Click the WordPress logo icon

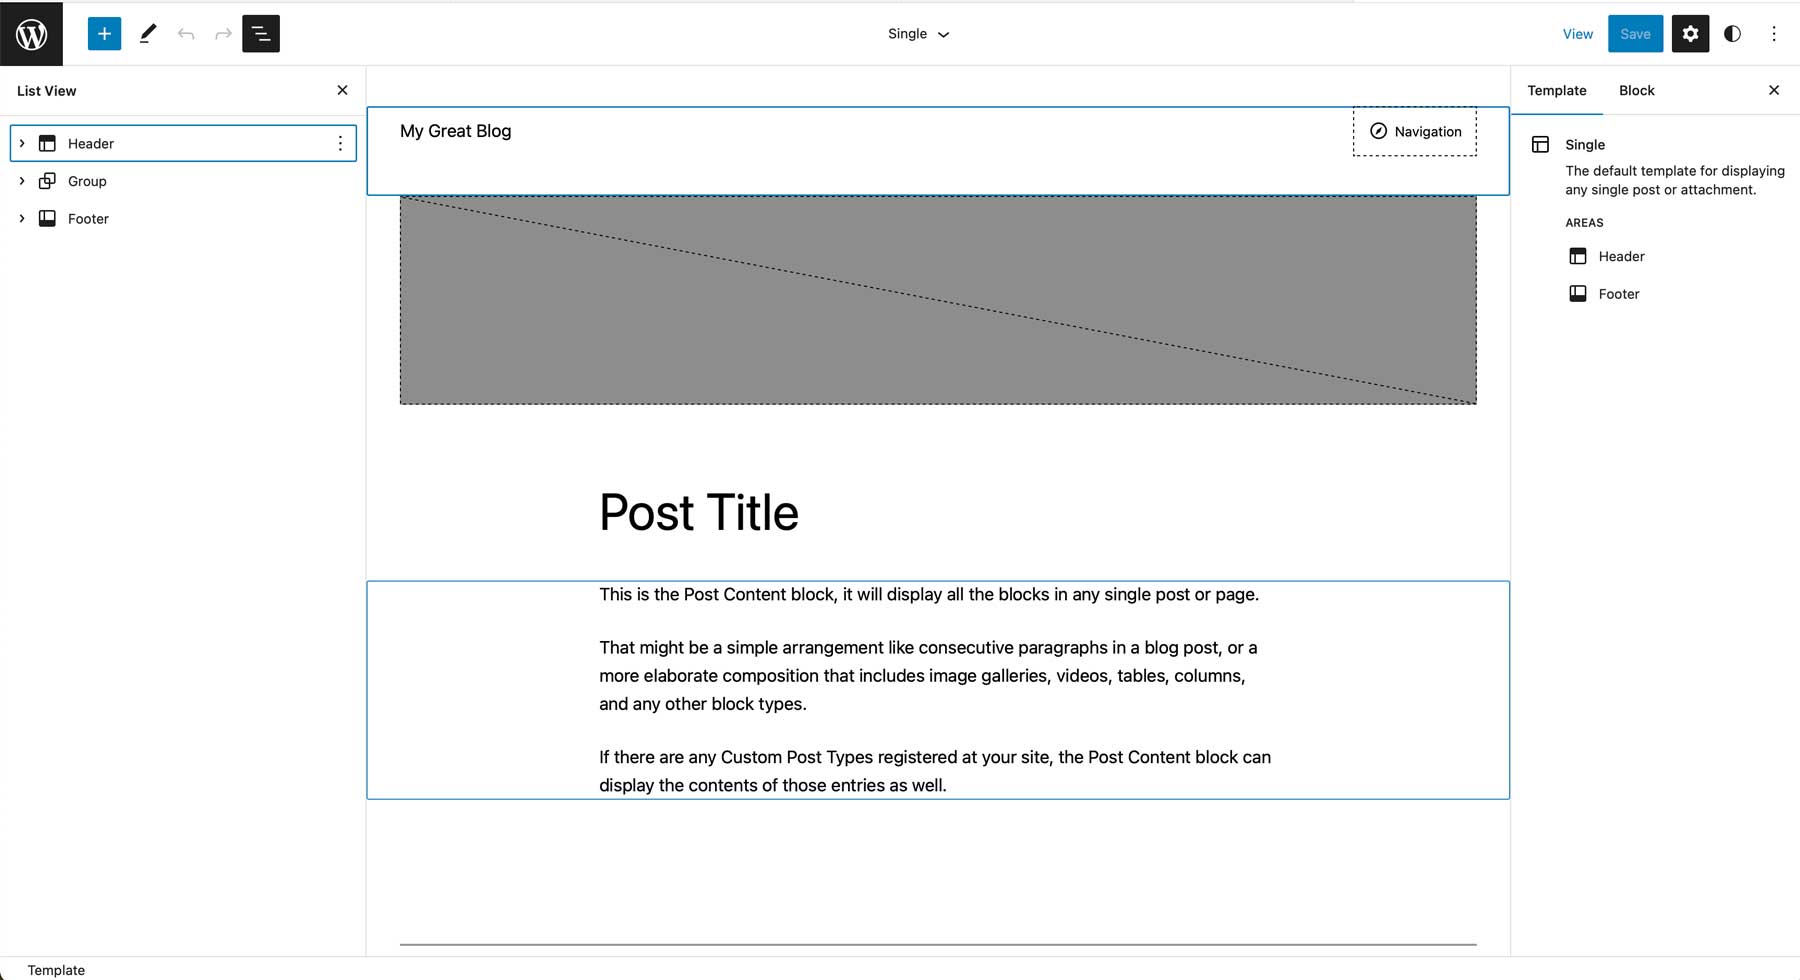[31, 33]
